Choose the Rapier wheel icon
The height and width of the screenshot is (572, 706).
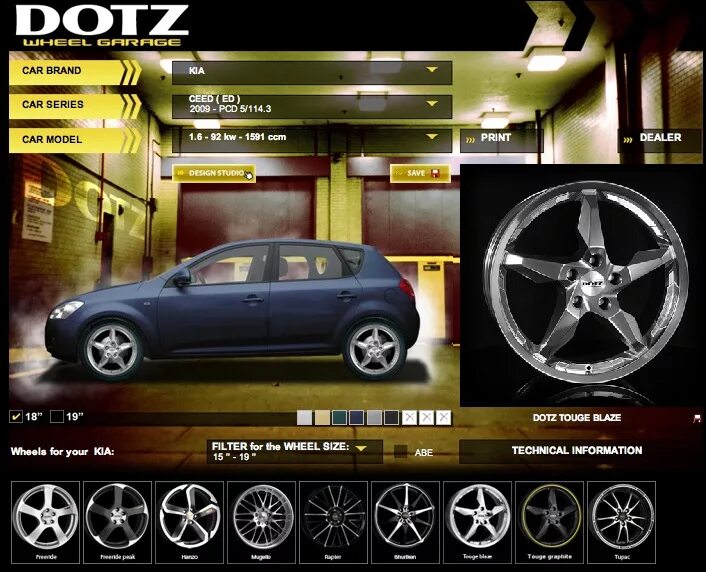[334, 522]
